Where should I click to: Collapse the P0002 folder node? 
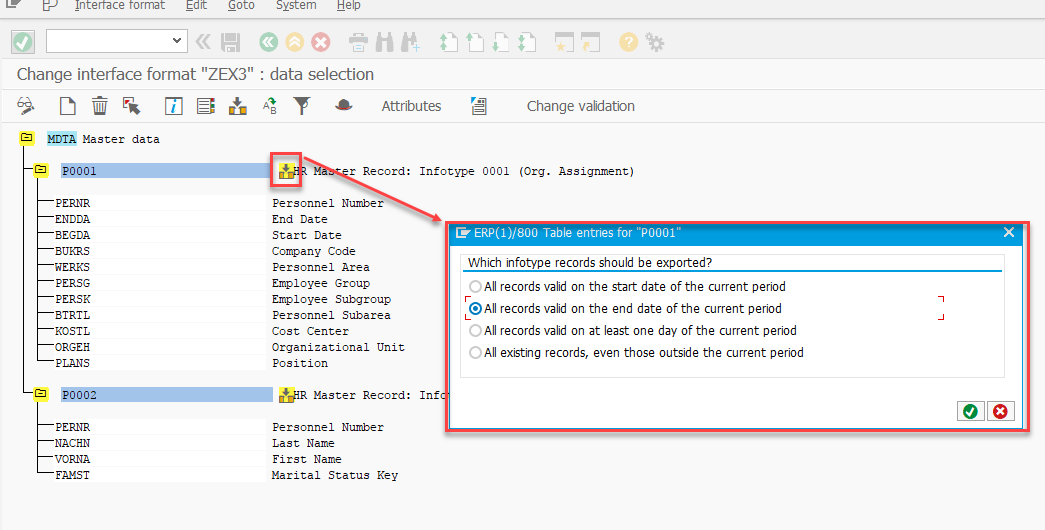[41, 394]
